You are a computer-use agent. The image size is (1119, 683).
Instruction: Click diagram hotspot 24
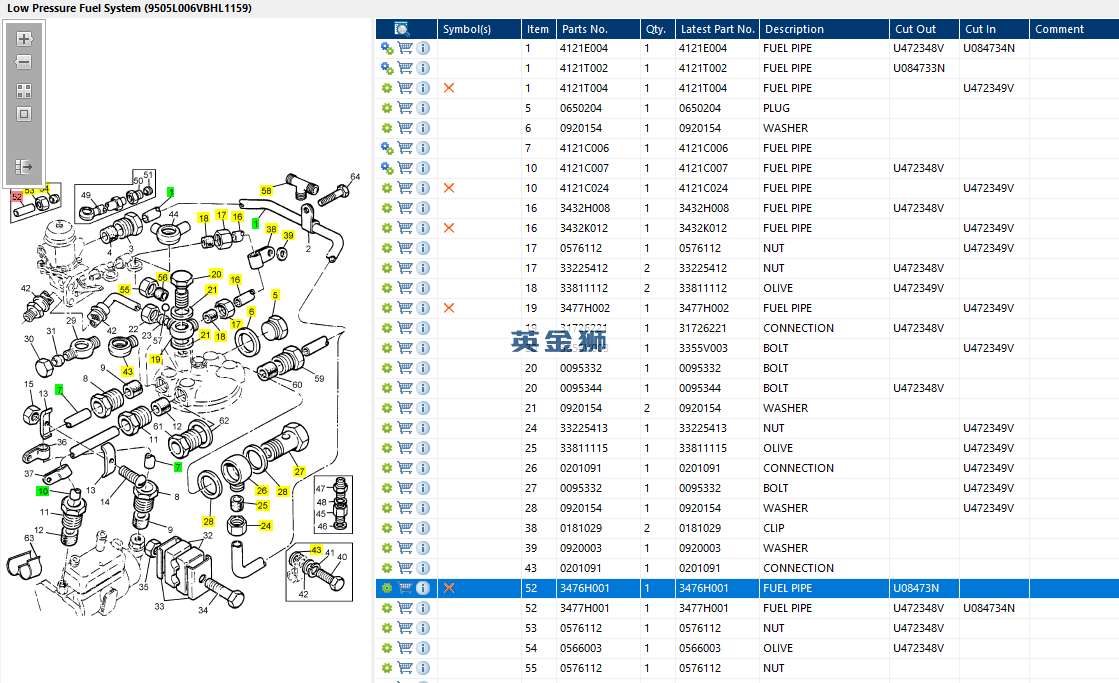pyautogui.click(x=265, y=526)
